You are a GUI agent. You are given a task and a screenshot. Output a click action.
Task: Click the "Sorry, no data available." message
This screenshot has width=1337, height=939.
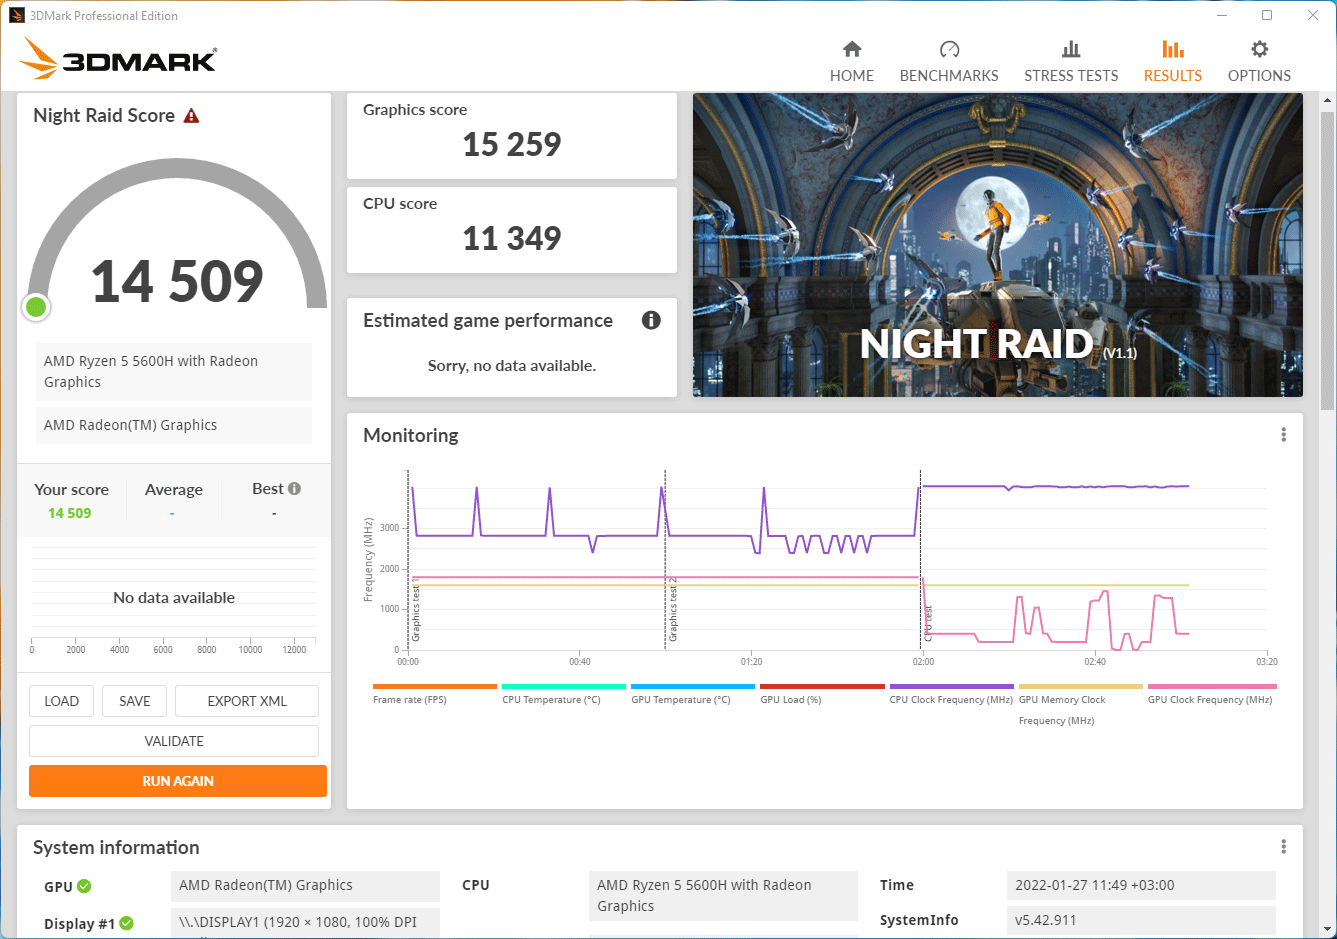pos(512,366)
